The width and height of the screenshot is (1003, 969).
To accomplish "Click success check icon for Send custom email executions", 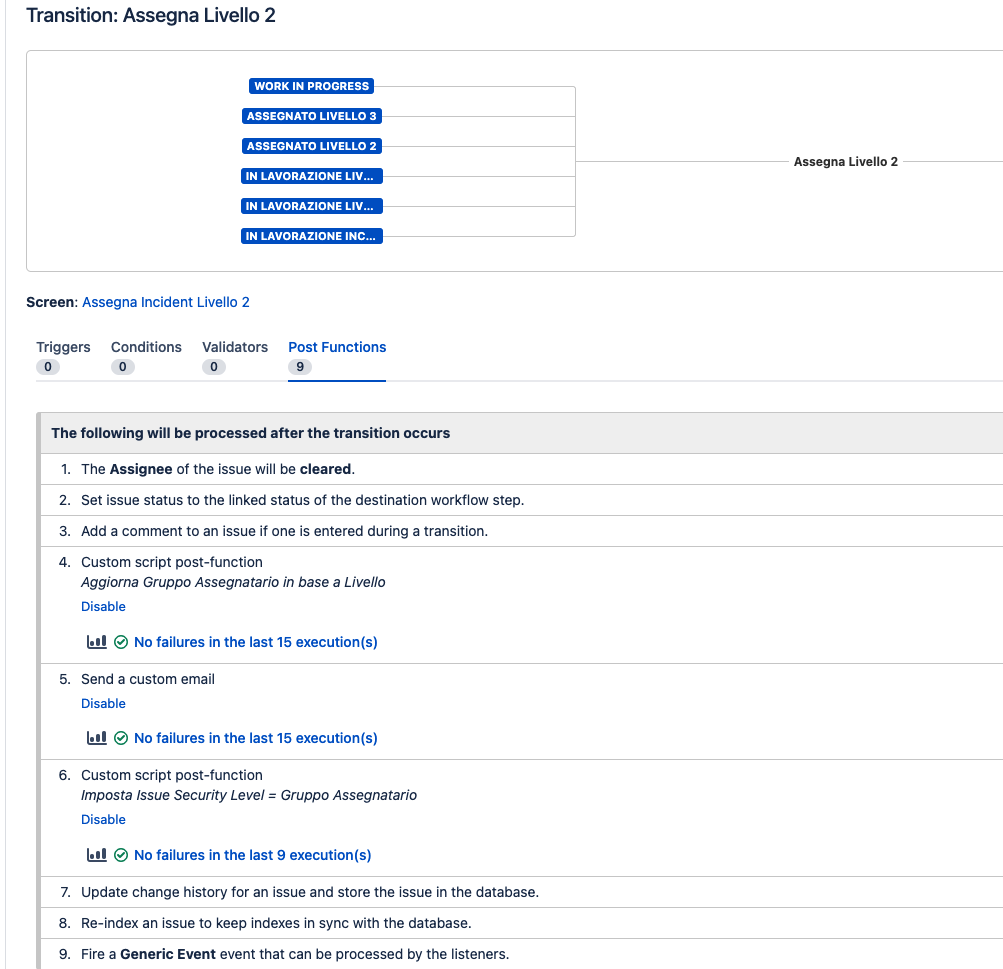I will 120,737.
